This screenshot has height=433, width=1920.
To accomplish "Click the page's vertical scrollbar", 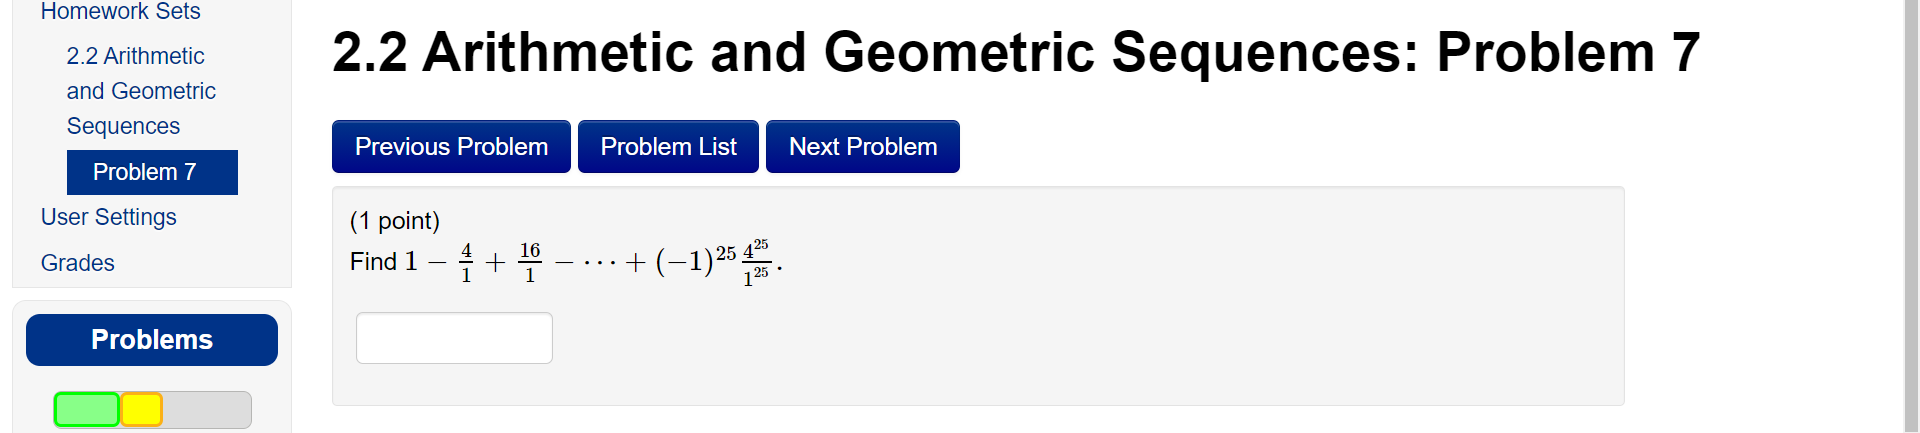I will 1911,216.
